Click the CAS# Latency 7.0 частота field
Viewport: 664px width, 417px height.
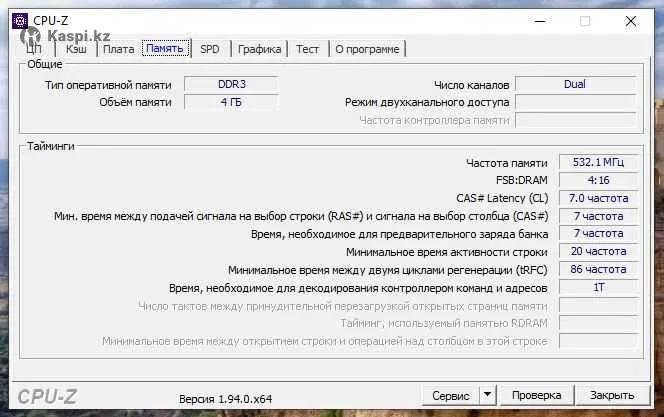[x=597, y=198]
